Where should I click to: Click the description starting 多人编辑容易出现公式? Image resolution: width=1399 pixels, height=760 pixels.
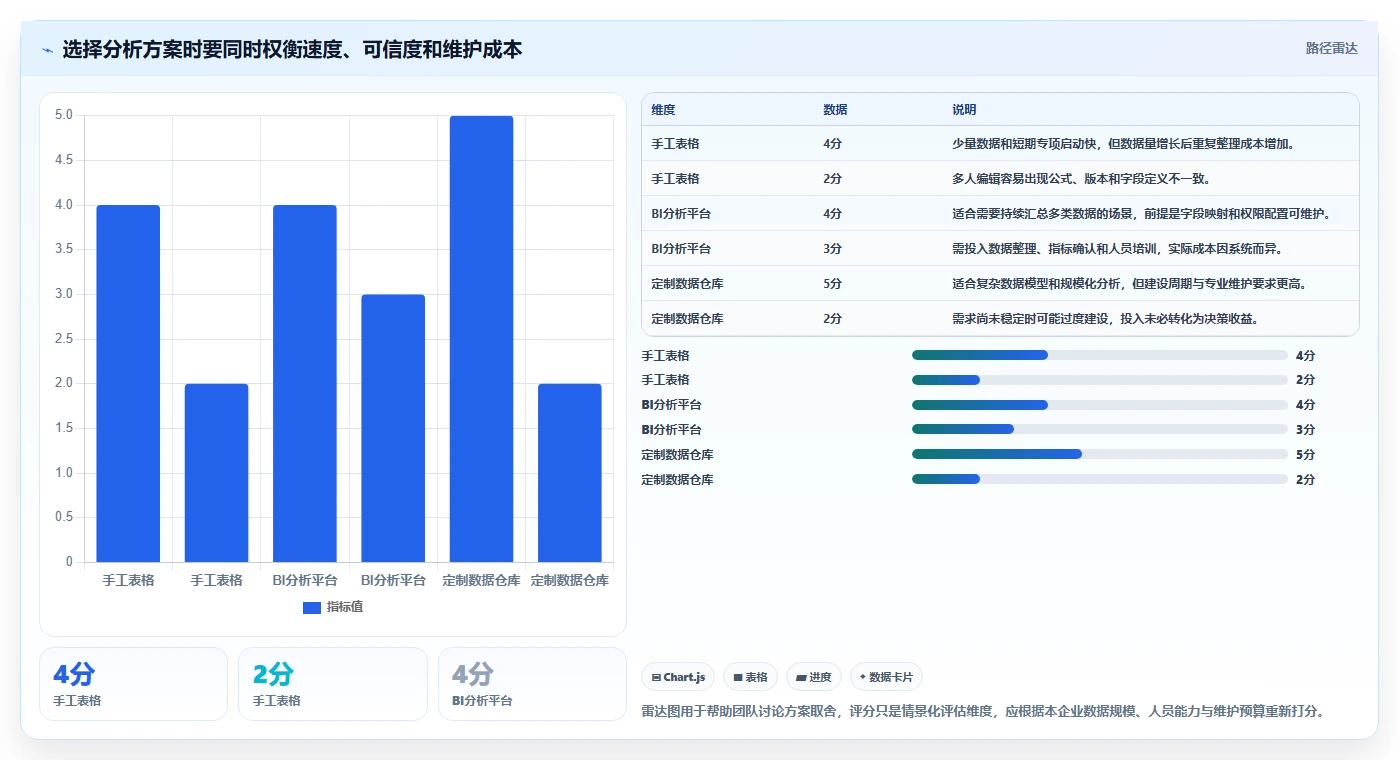click(x=1082, y=179)
